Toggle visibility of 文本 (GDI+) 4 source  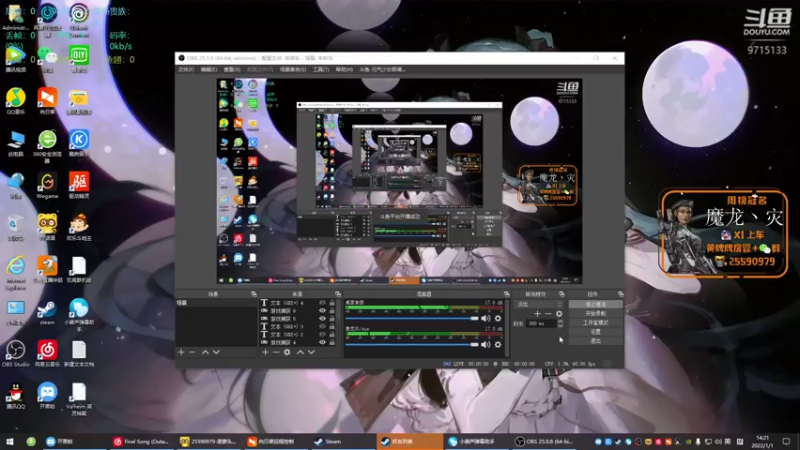click(322, 303)
